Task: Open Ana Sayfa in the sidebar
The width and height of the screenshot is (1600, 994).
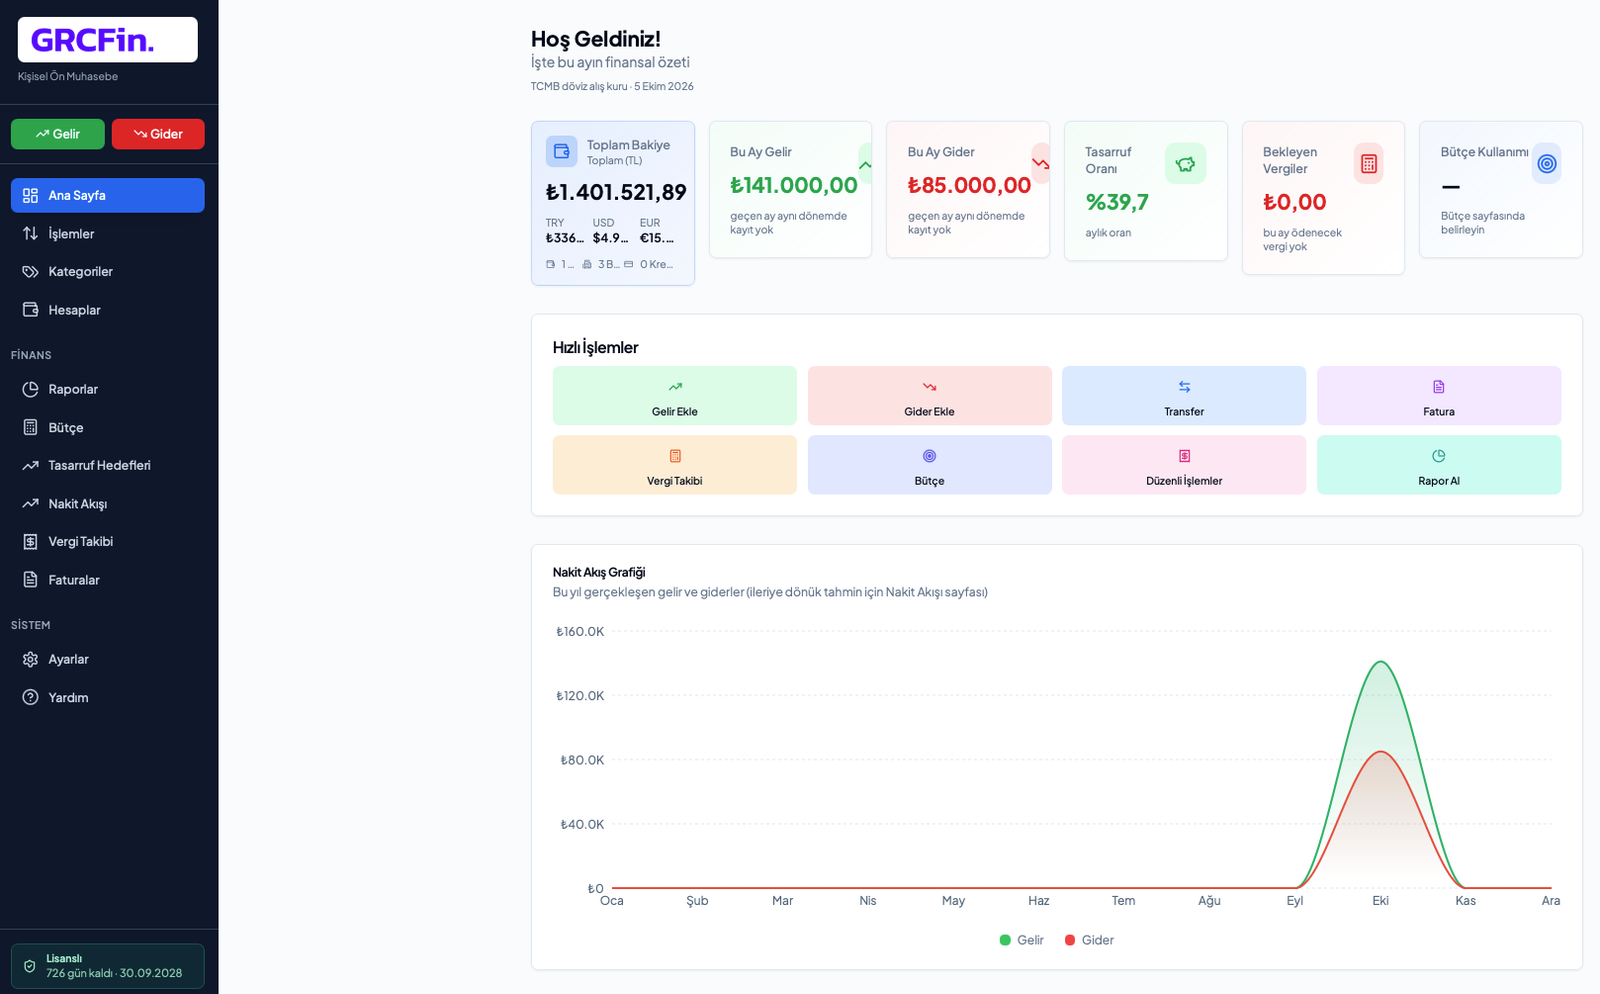Action: tap(108, 195)
